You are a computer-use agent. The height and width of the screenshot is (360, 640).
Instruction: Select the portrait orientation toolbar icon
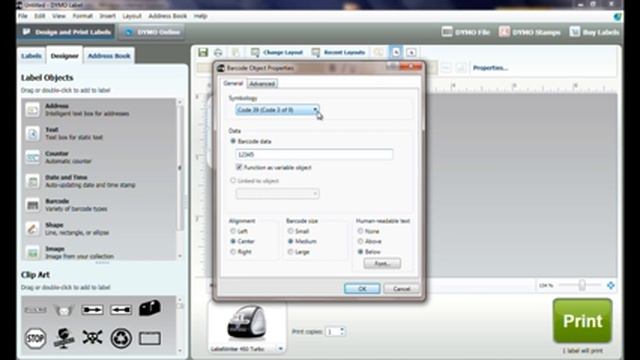click(x=396, y=52)
